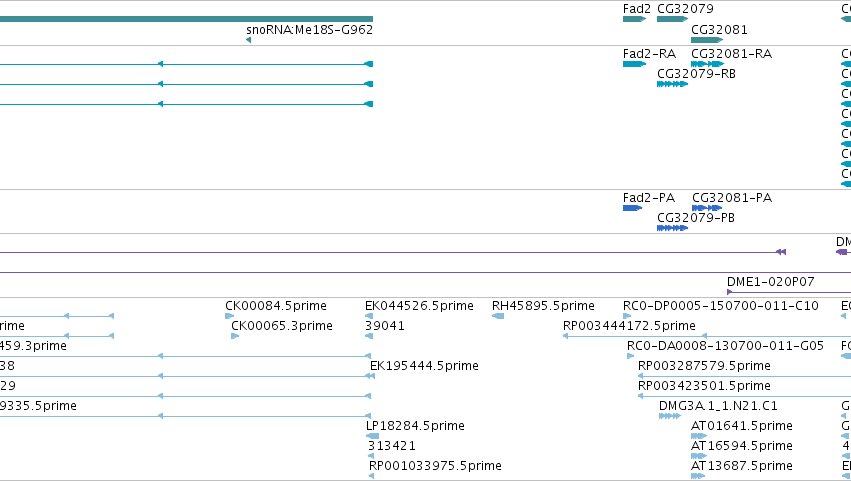Image resolution: width=851 pixels, height=481 pixels.
Task: Click the Fad2-RA transcript glyph
Action: (634, 64)
